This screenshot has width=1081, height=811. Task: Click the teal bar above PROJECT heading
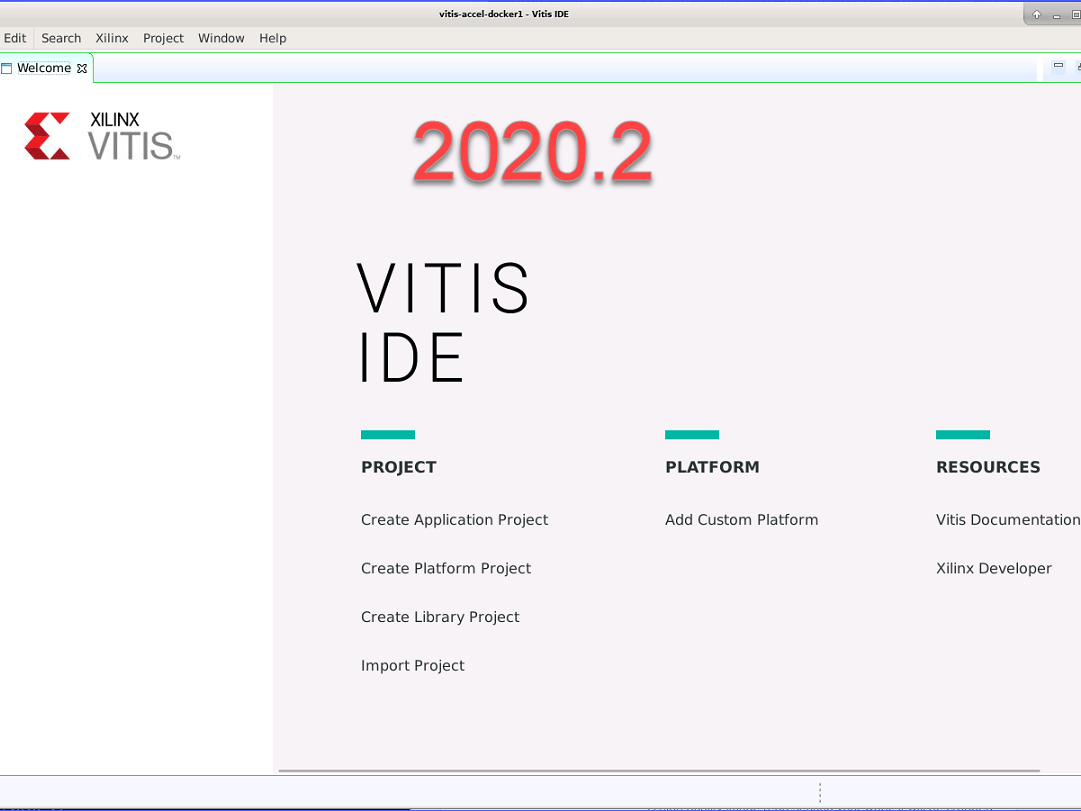(387, 434)
